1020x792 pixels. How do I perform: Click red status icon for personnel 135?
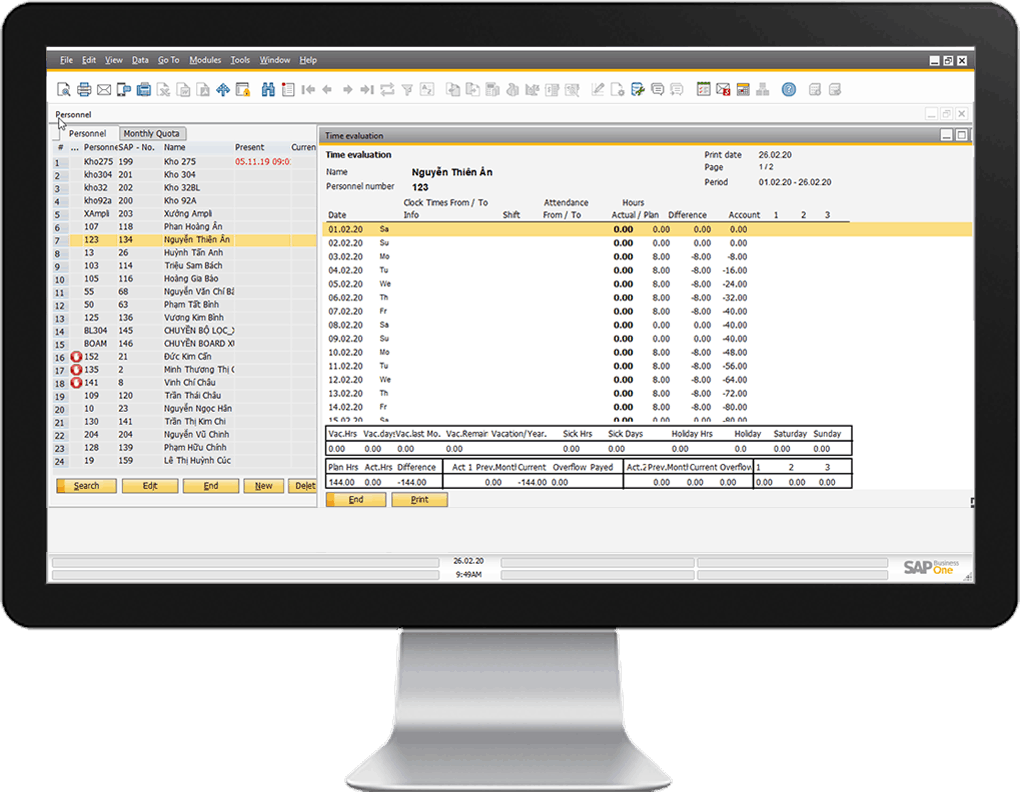pos(76,370)
